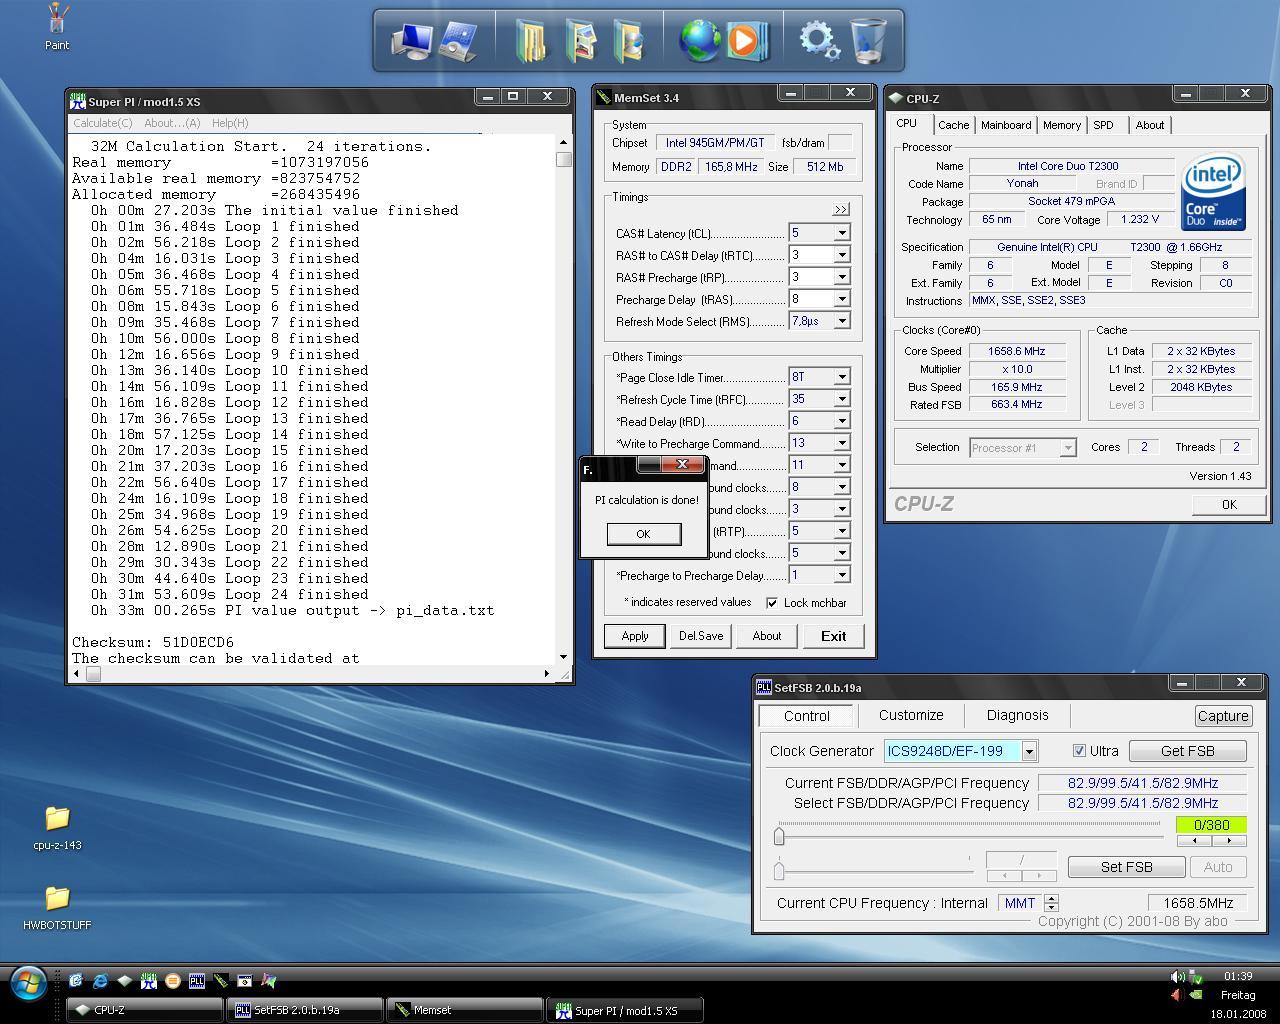Viewport: 1280px width, 1024px height.
Task: Launch CPU-Z diamond icon in quick launch
Action: pyautogui.click(x=124, y=981)
